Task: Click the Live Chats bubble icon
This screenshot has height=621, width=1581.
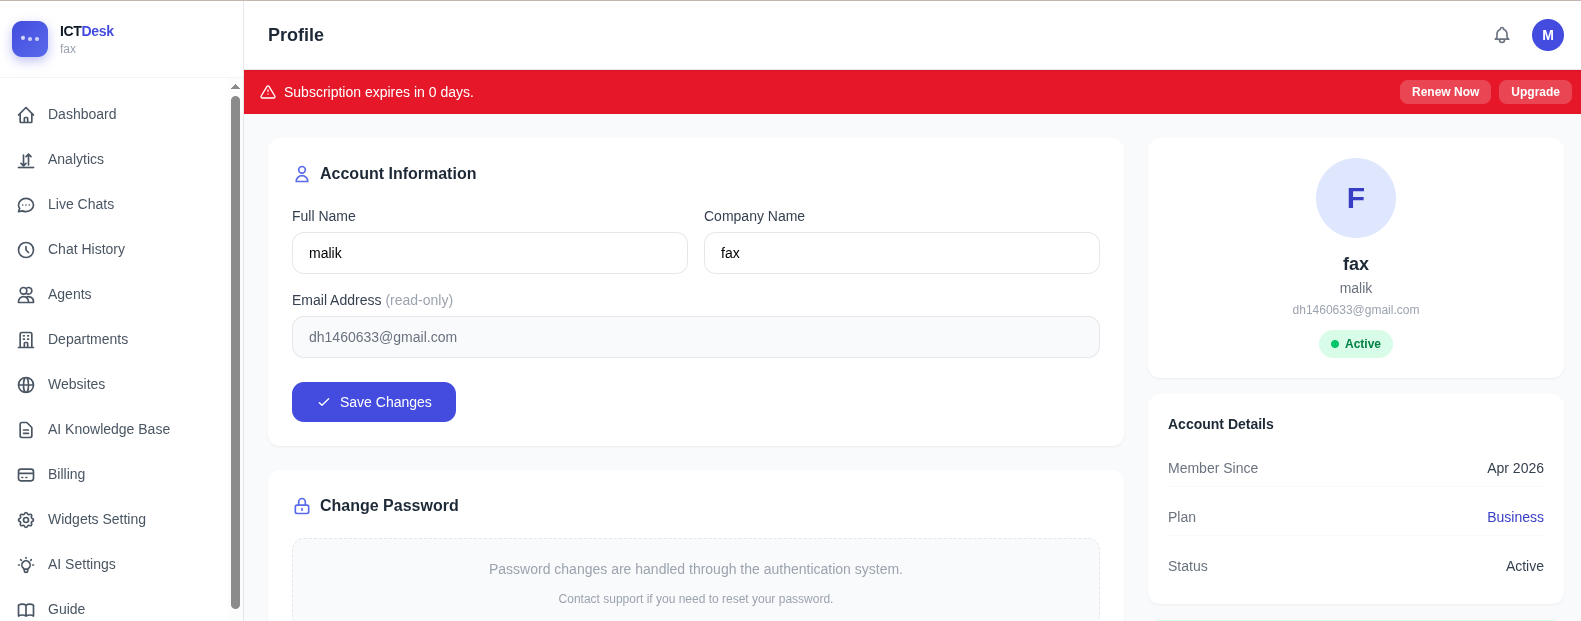Action: [x=26, y=205]
